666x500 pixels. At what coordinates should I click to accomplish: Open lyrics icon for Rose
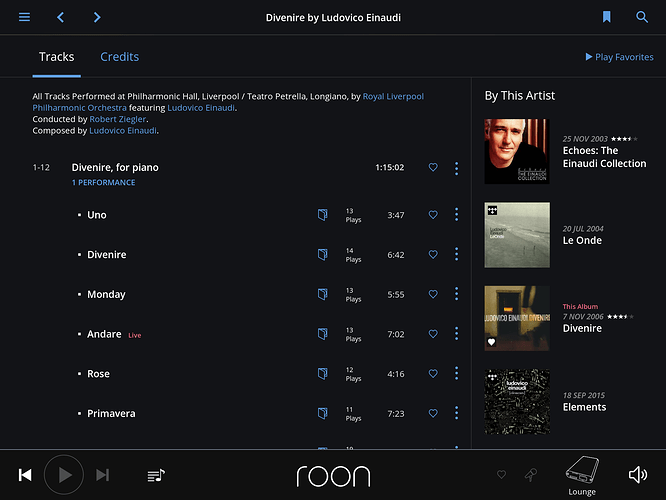click(322, 373)
